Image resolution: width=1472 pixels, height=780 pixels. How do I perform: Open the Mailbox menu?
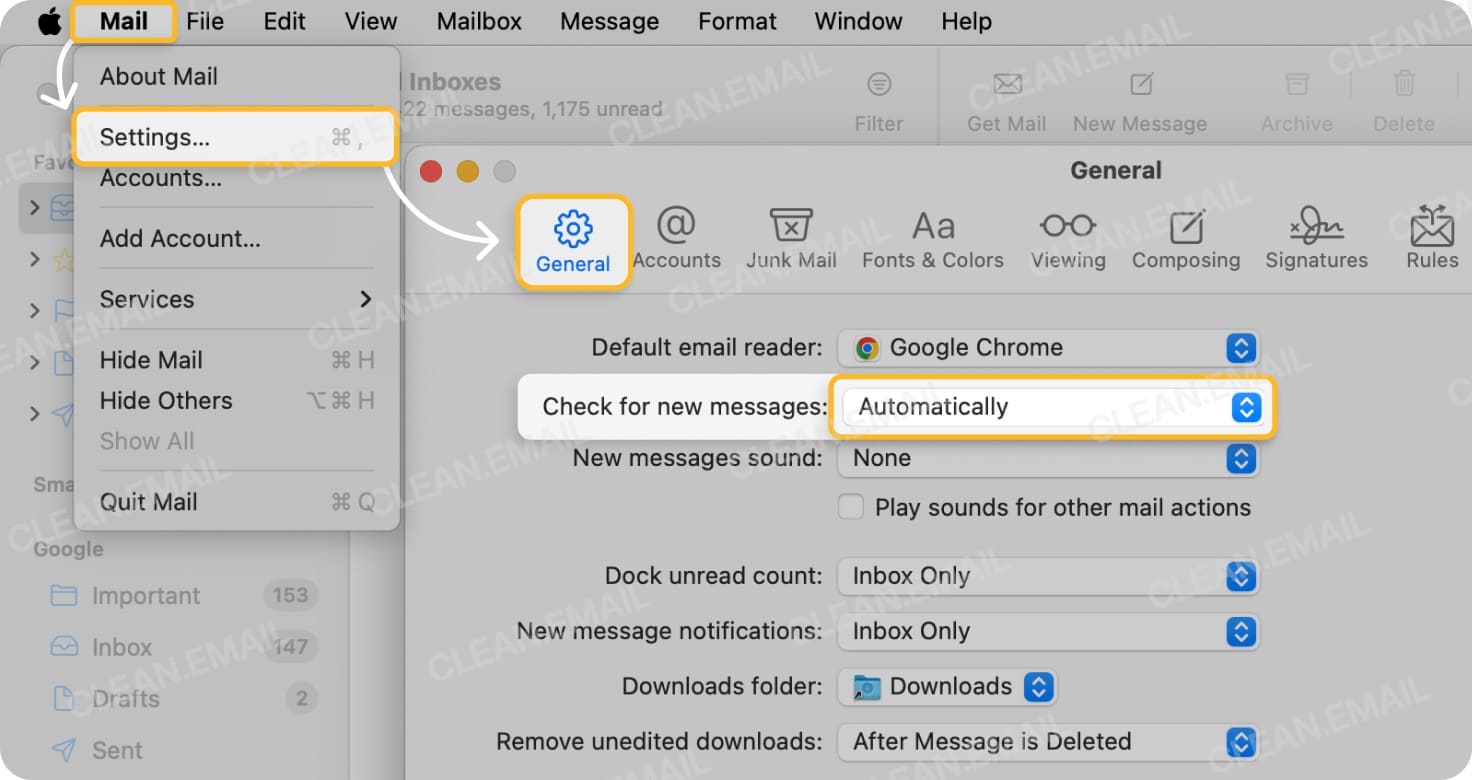click(478, 21)
